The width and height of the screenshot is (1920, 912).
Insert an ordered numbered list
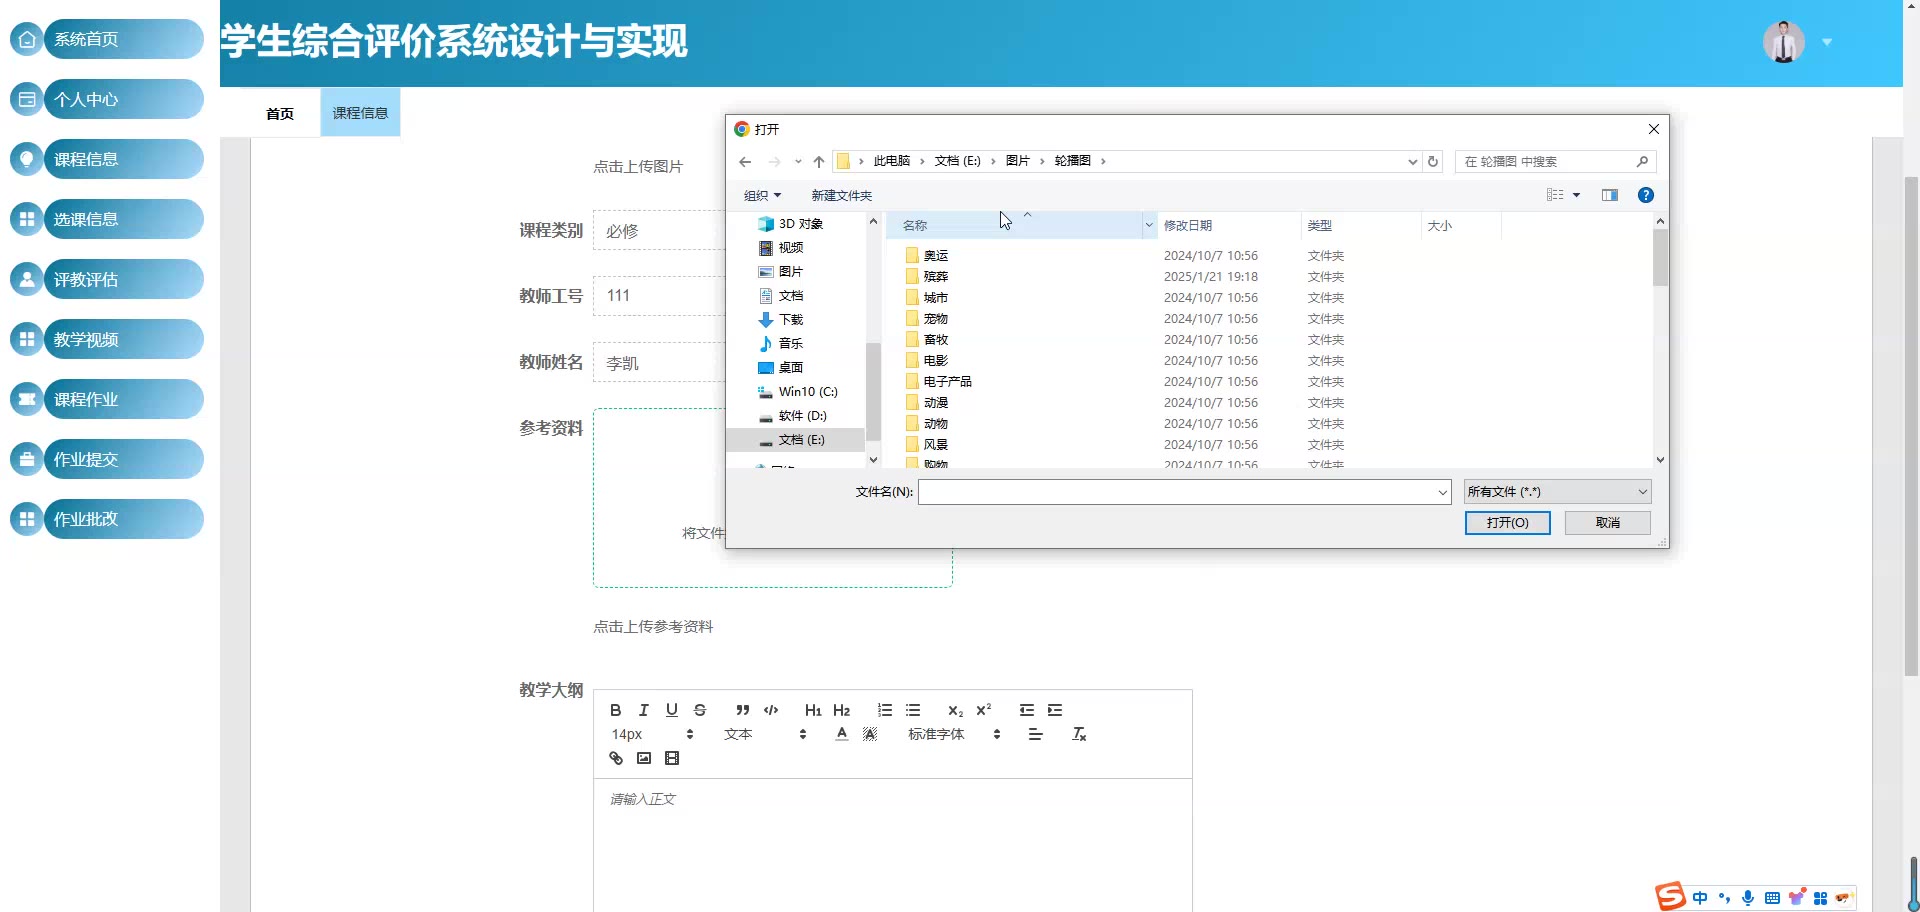pyautogui.click(x=885, y=710)
